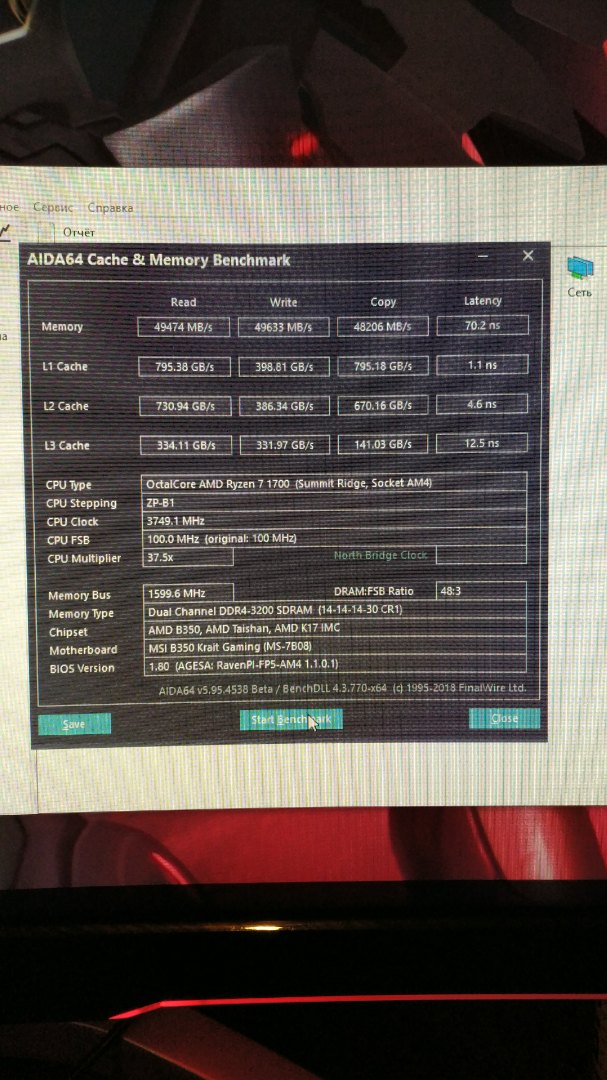The image size is (607, 1080).
Task: Click the L3 Cache Latency value 12.5 ns
Action: point(482,443)
